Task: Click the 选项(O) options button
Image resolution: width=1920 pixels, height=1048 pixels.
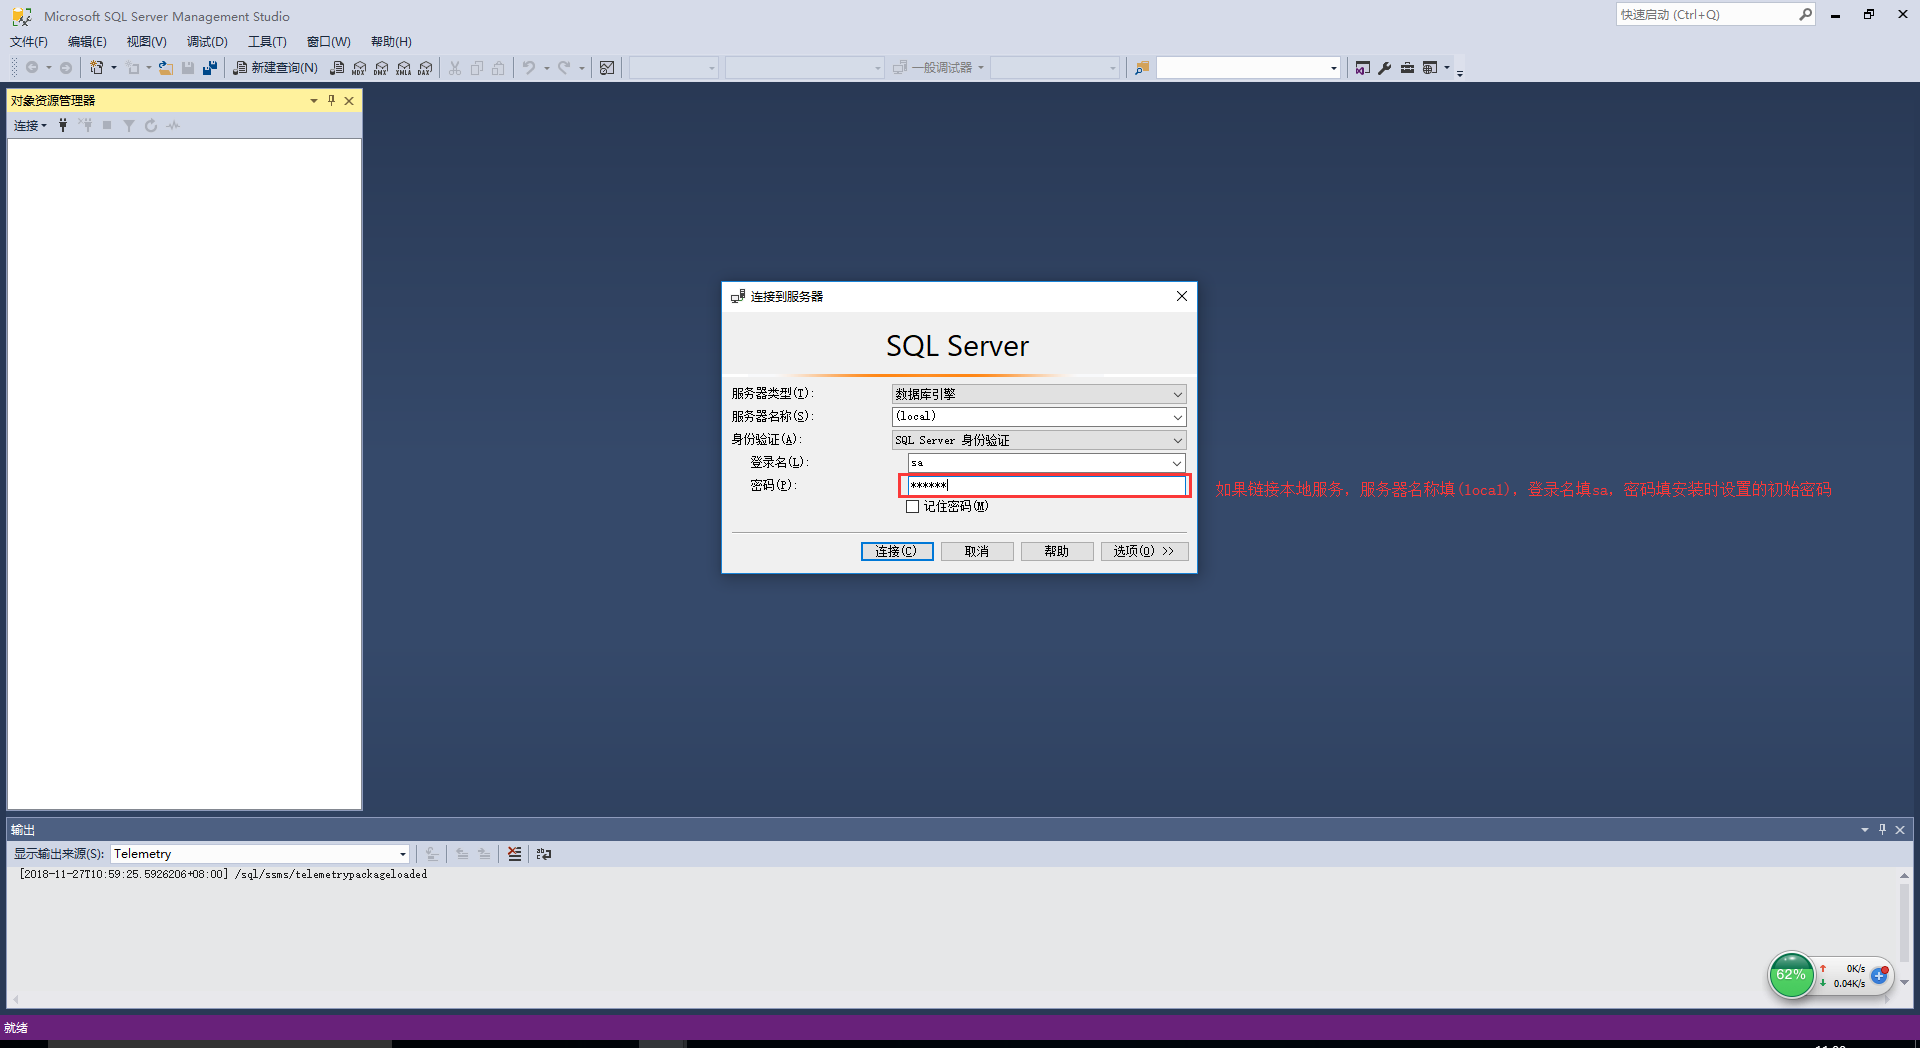Action: pos(1144,551)
